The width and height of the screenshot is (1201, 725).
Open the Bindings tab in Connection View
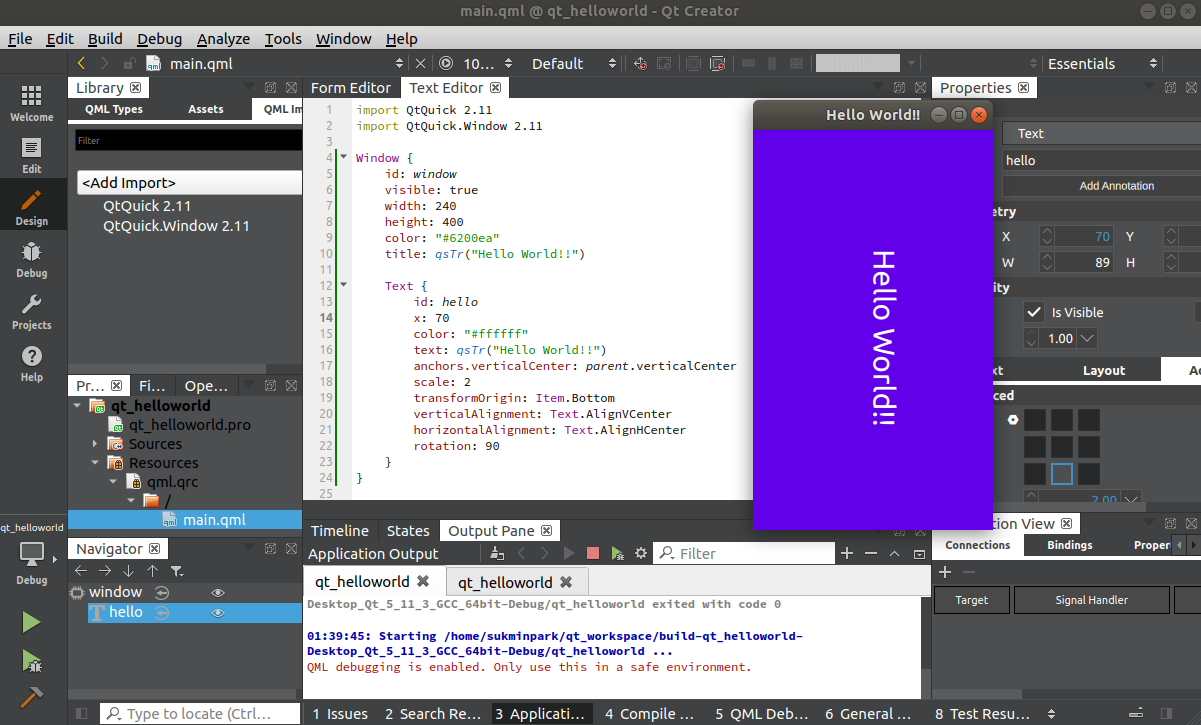click(1070, 545)
